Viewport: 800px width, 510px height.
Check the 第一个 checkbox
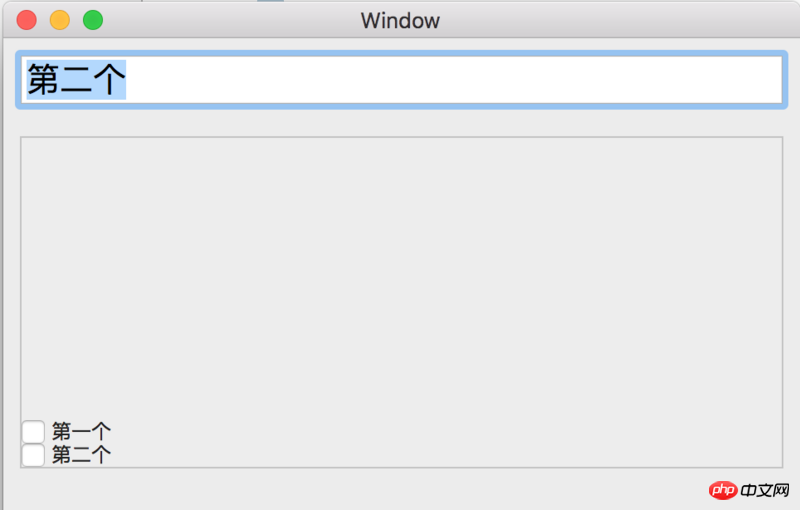tap(33, 431)
